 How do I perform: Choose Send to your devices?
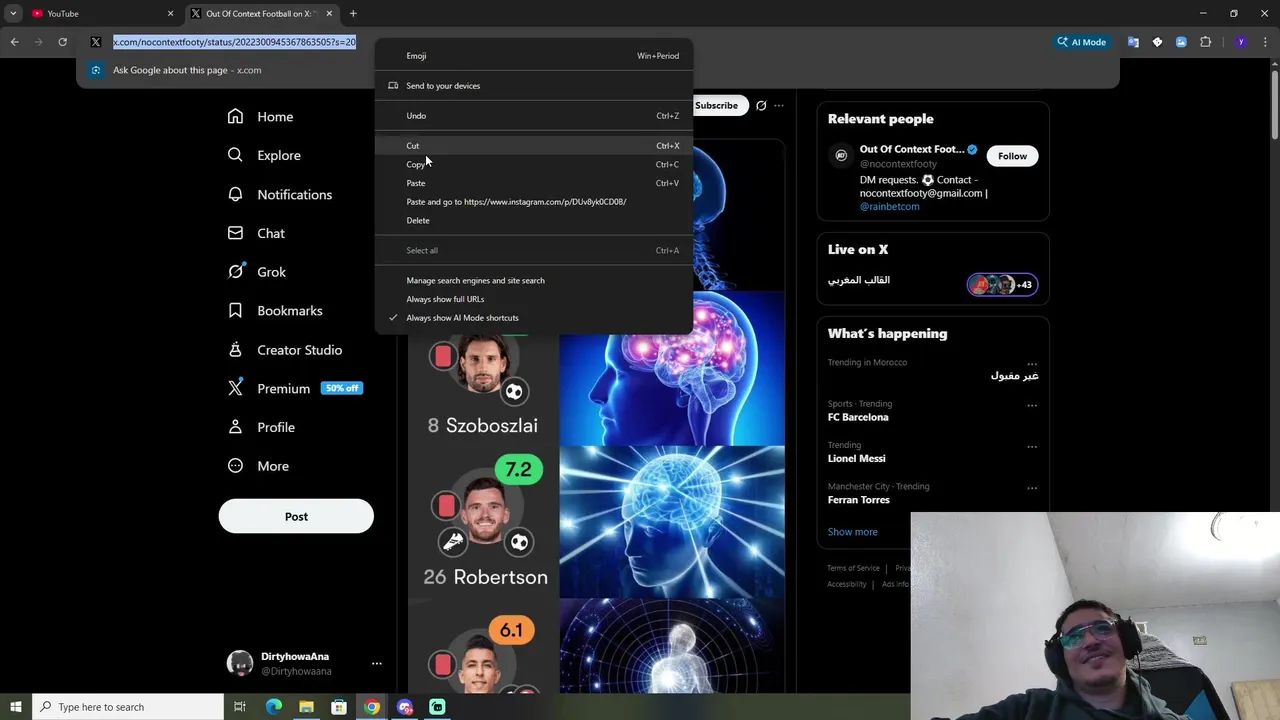click(534, 86)
